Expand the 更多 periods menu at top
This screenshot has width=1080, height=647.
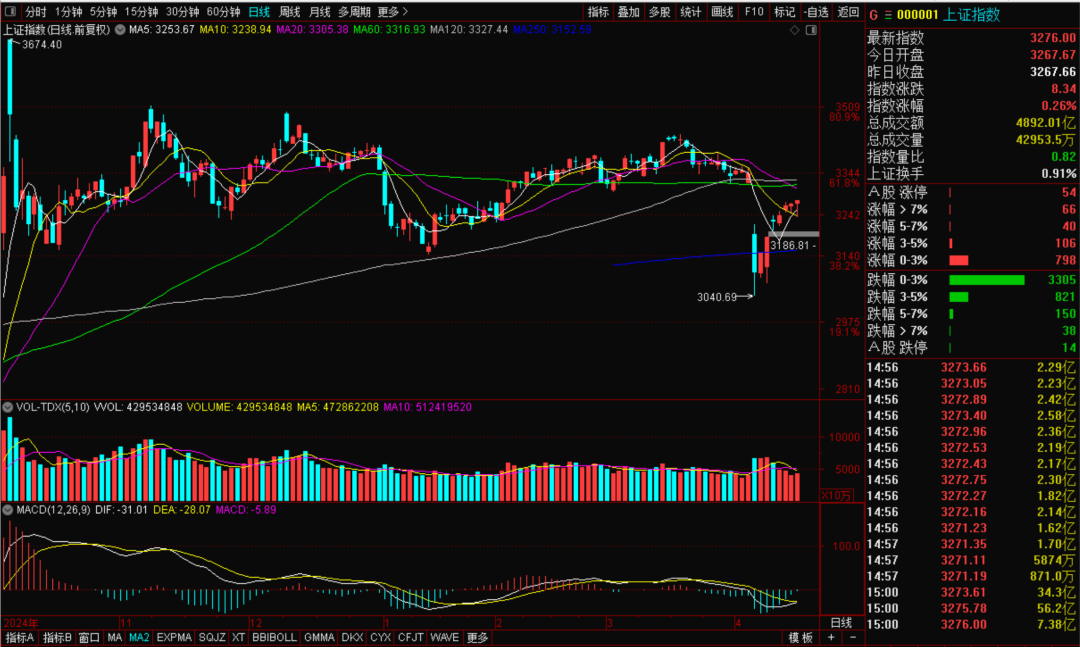tap(391, 12)
